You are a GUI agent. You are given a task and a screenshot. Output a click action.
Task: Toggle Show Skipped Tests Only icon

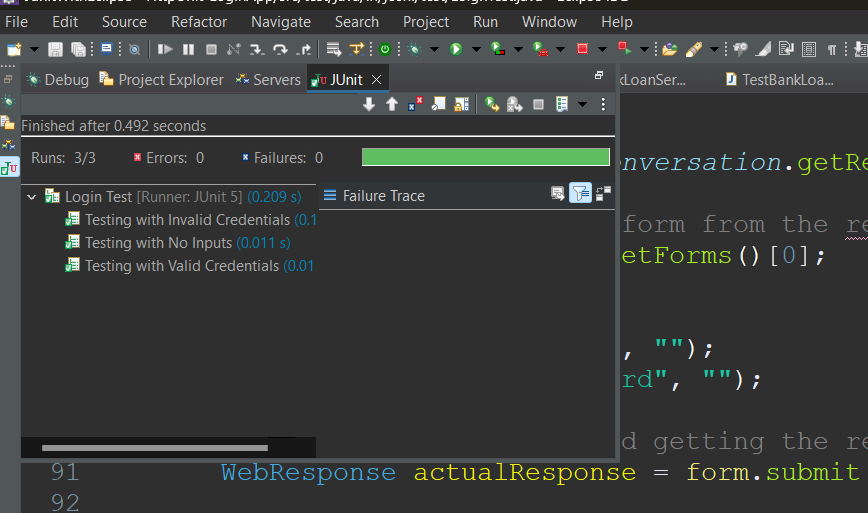tap(438, 104)
